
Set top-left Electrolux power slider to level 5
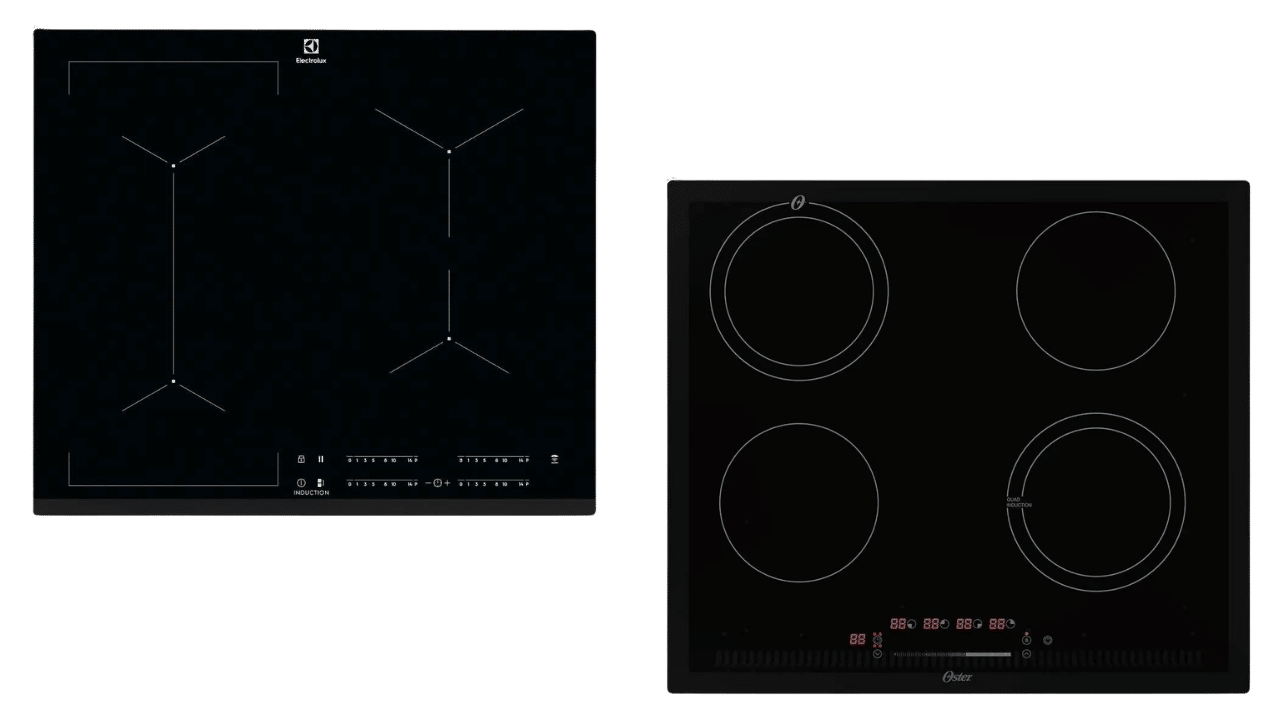tap(373, 460)
